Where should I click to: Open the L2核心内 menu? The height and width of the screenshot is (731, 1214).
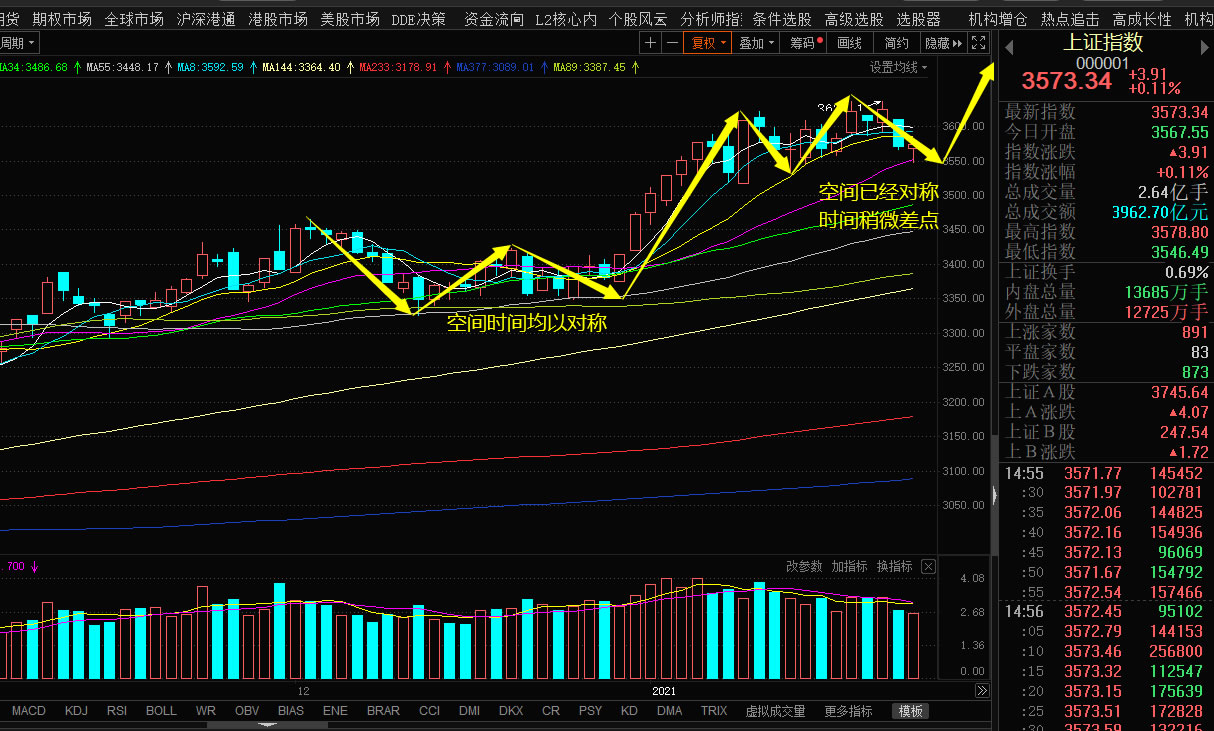pos(566,19)
